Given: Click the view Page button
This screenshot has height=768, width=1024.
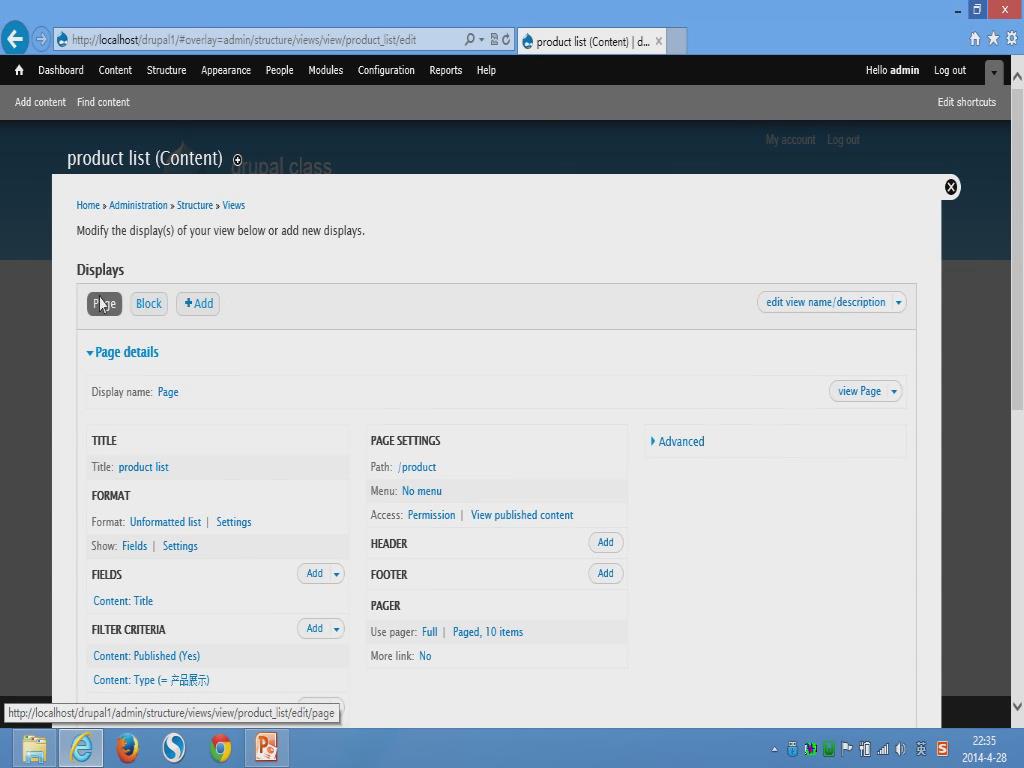Looking at the screenshot, I should pos(859,391).
